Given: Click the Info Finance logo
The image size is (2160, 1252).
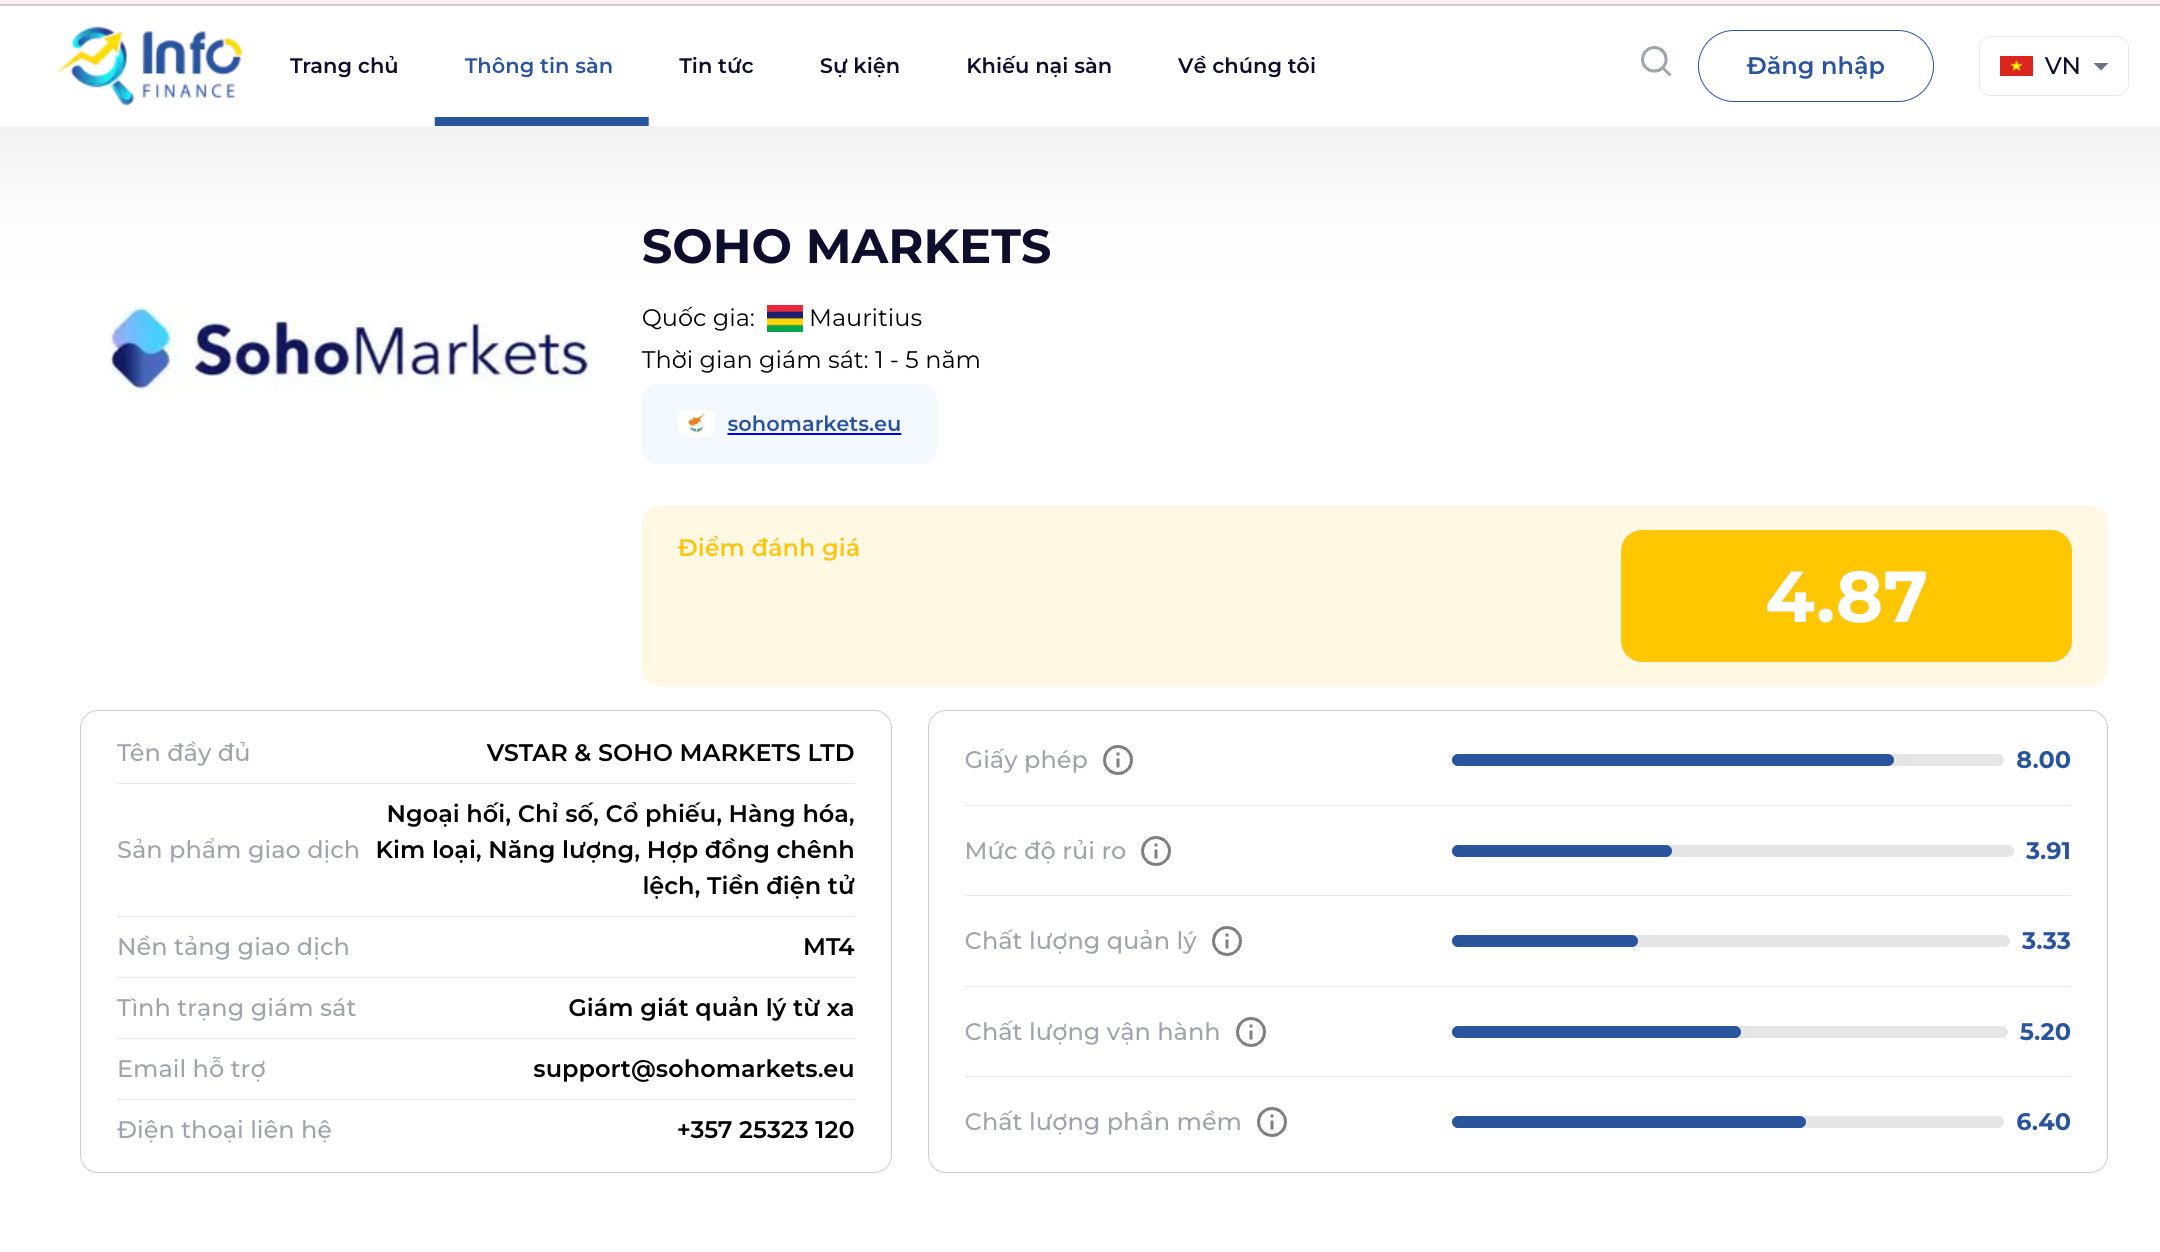Looking at the screenshot, I should pos(151,65).
